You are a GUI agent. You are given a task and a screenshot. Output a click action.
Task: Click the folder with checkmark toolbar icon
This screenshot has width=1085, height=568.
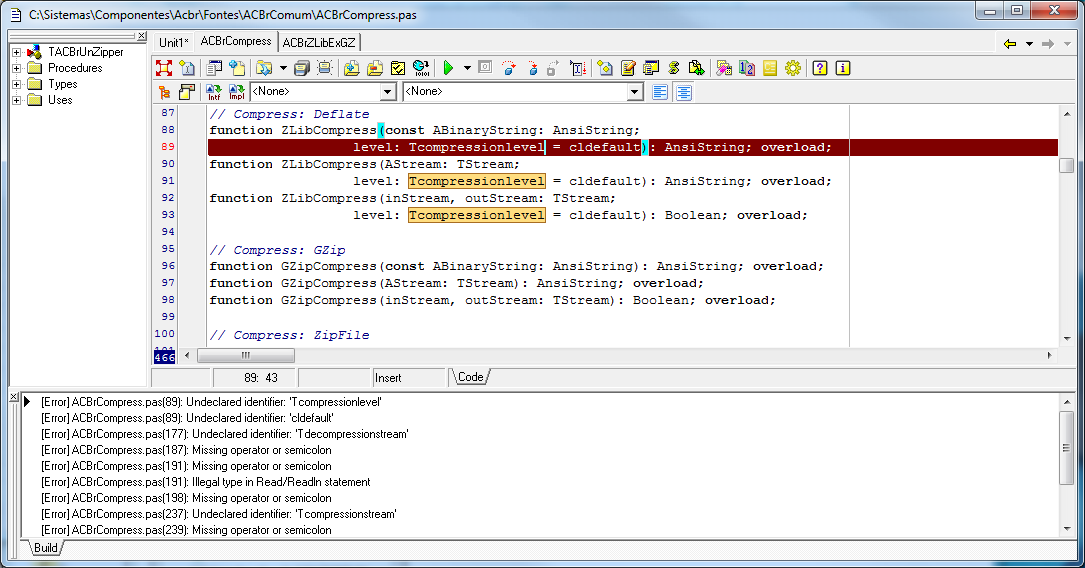tap(398, 68)
